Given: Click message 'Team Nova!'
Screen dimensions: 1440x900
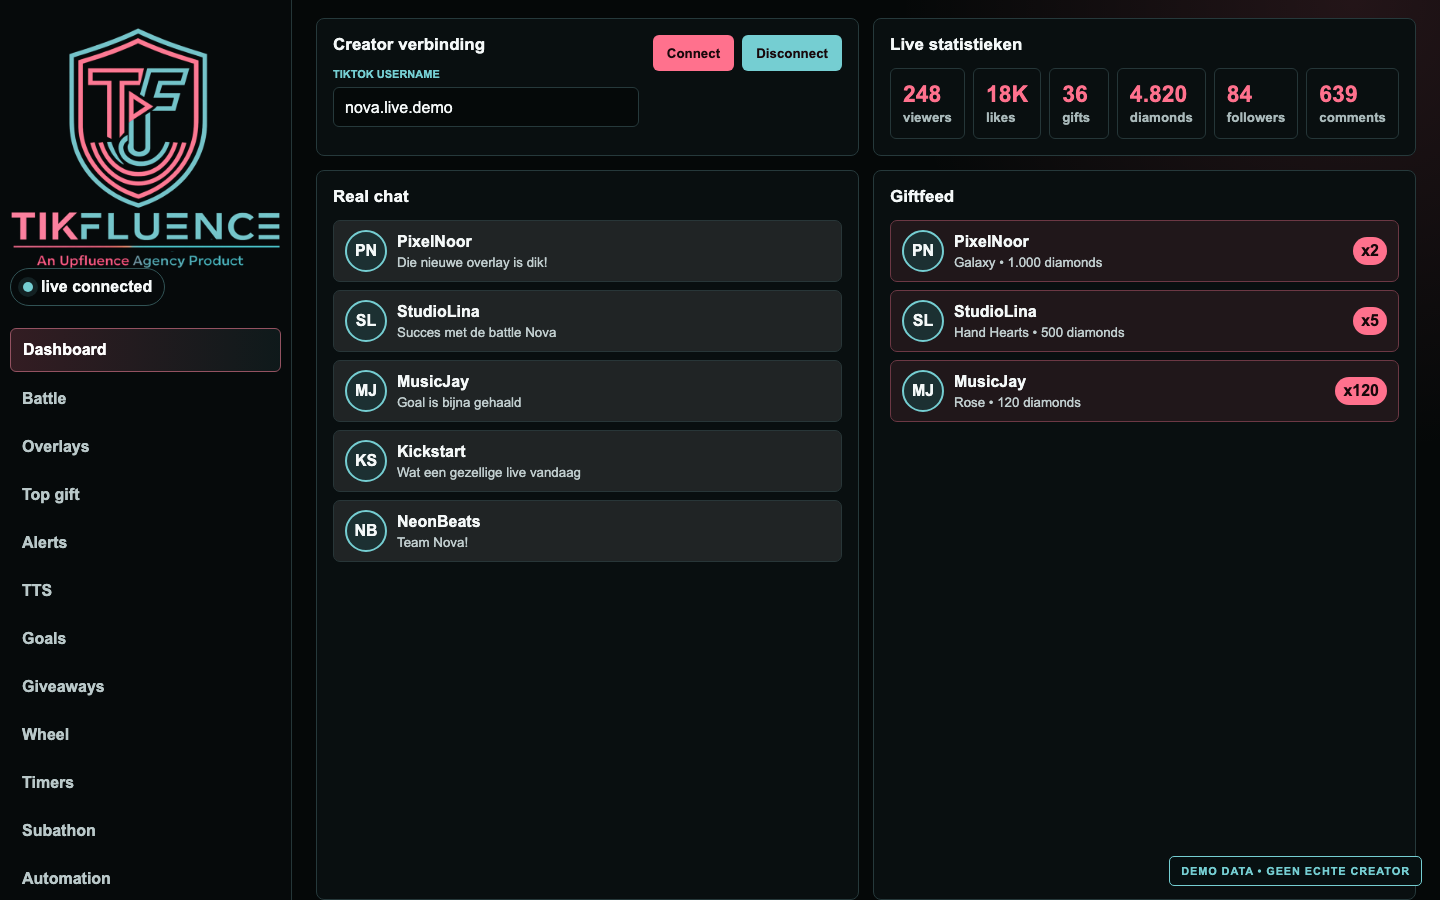Looking at the screenshot, I should [432, 543].
